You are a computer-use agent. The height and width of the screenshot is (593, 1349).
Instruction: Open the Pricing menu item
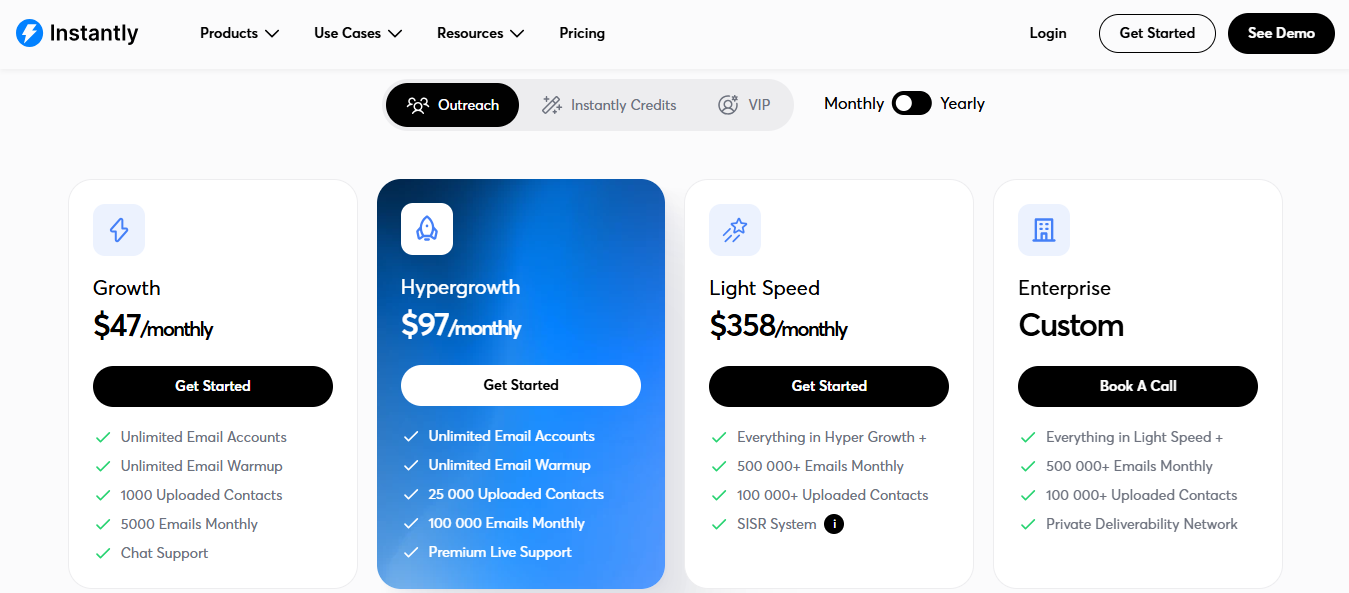click(582, 33)
